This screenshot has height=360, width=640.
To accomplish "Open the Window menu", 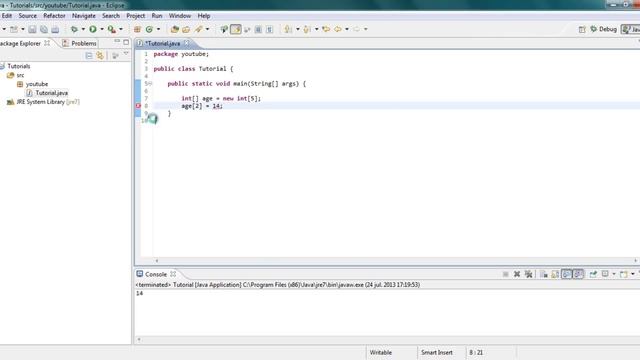I will pos(180,16).
